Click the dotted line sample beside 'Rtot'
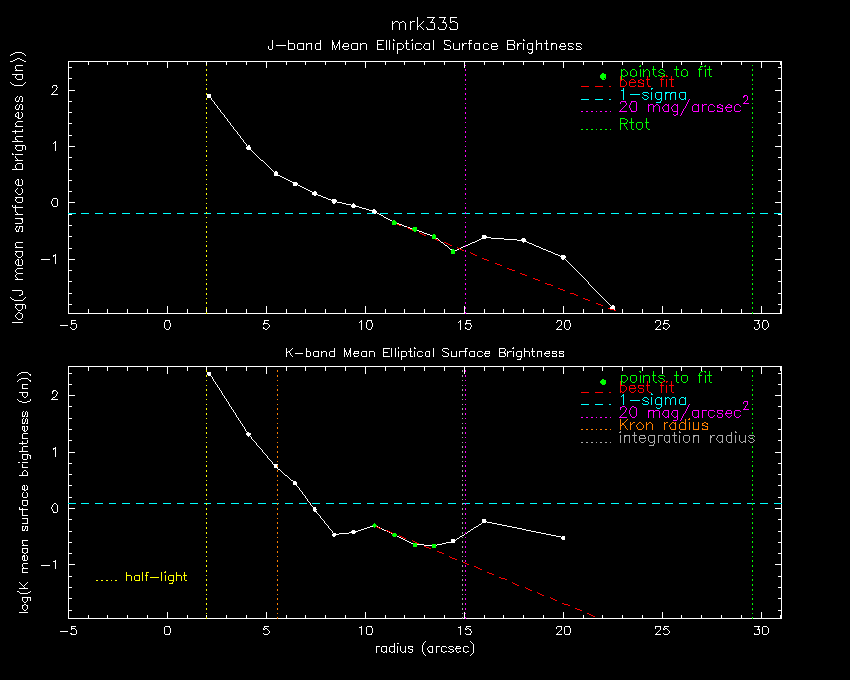 click(595, 127)
